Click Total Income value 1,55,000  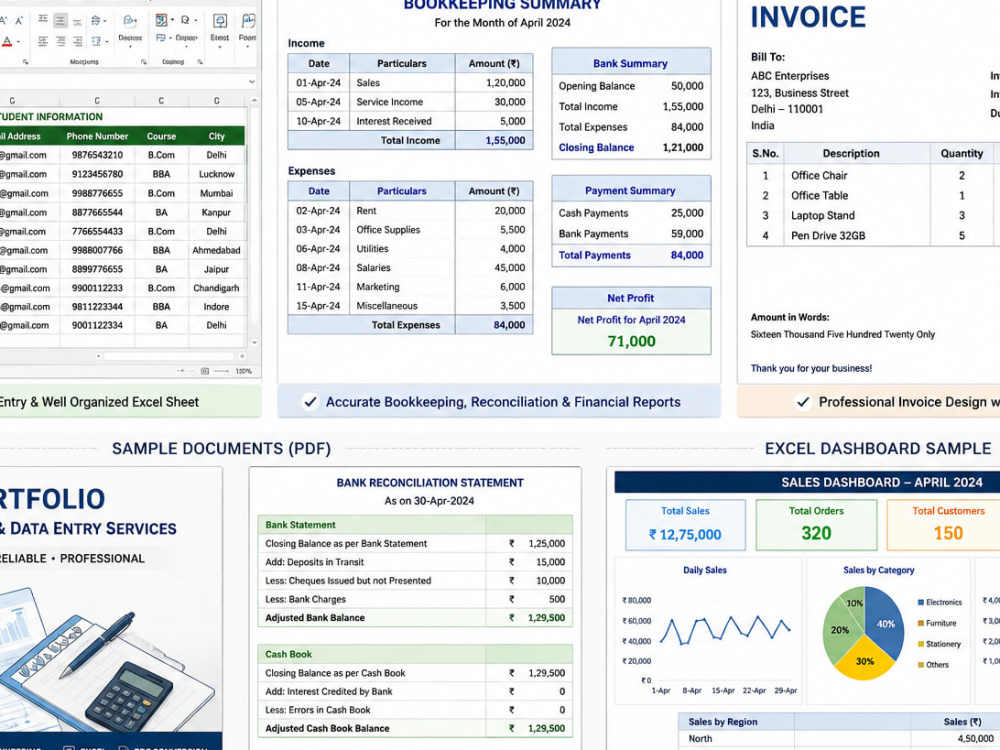(505, 140)
